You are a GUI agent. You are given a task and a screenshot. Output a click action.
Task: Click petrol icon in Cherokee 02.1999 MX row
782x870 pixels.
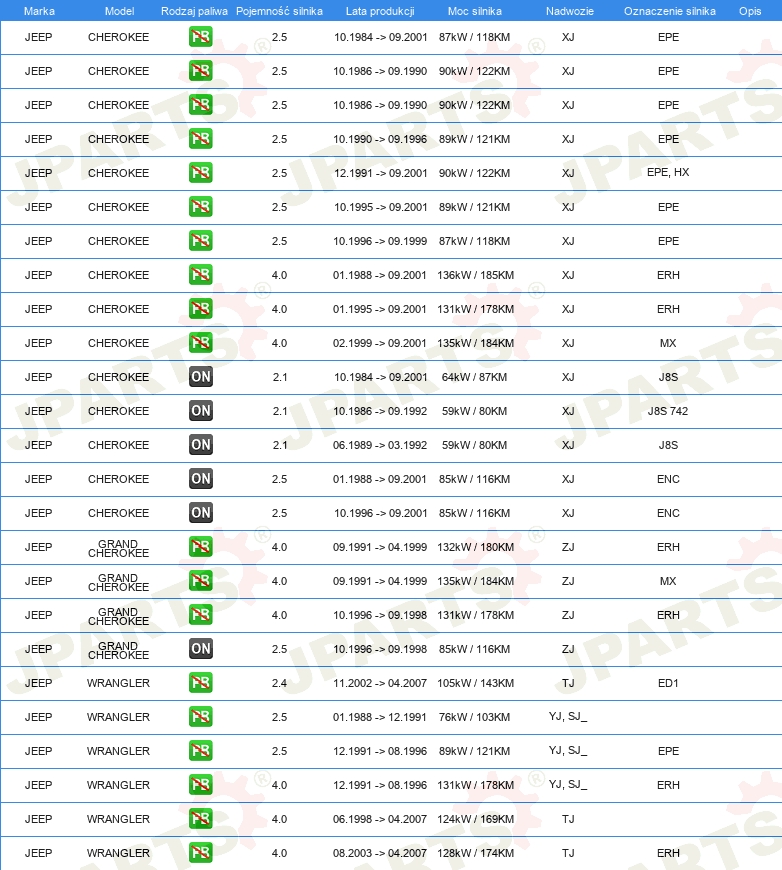pyautogui.click(x=200, y=342)
